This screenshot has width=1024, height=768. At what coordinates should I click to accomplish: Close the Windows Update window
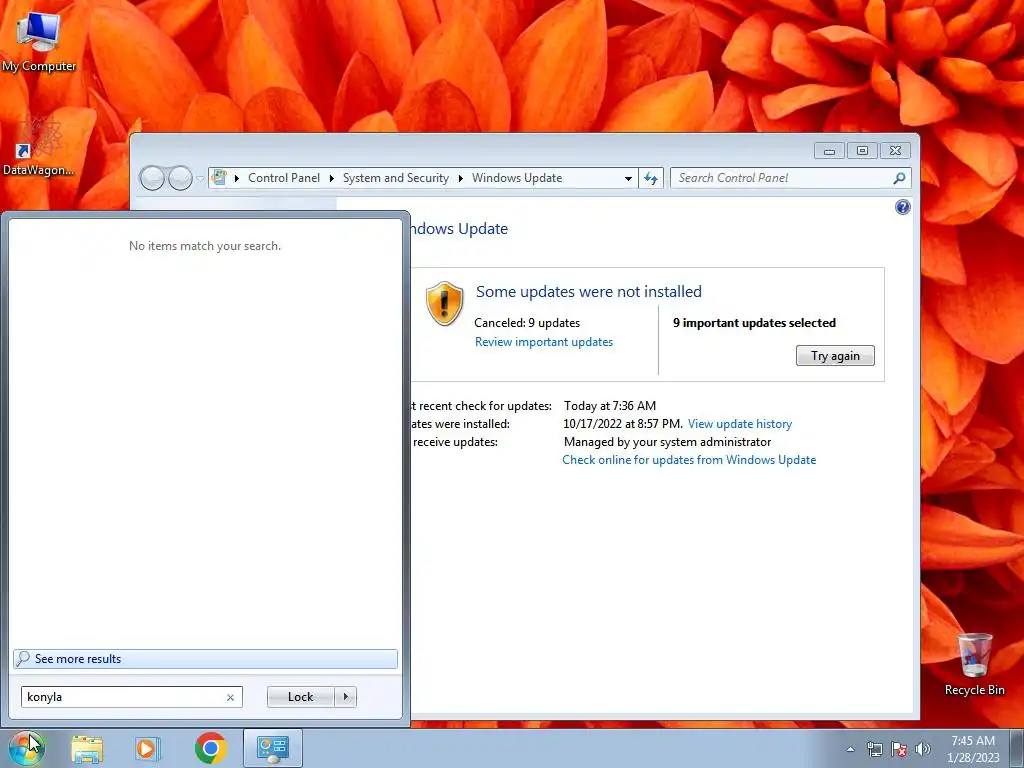pos(895,151)
